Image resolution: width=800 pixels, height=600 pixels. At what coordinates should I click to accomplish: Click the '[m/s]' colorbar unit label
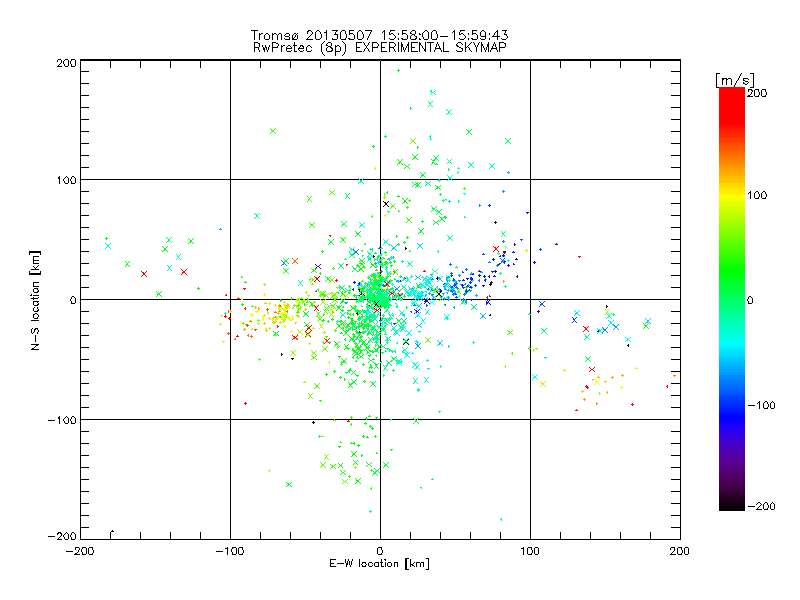(735, 80)
